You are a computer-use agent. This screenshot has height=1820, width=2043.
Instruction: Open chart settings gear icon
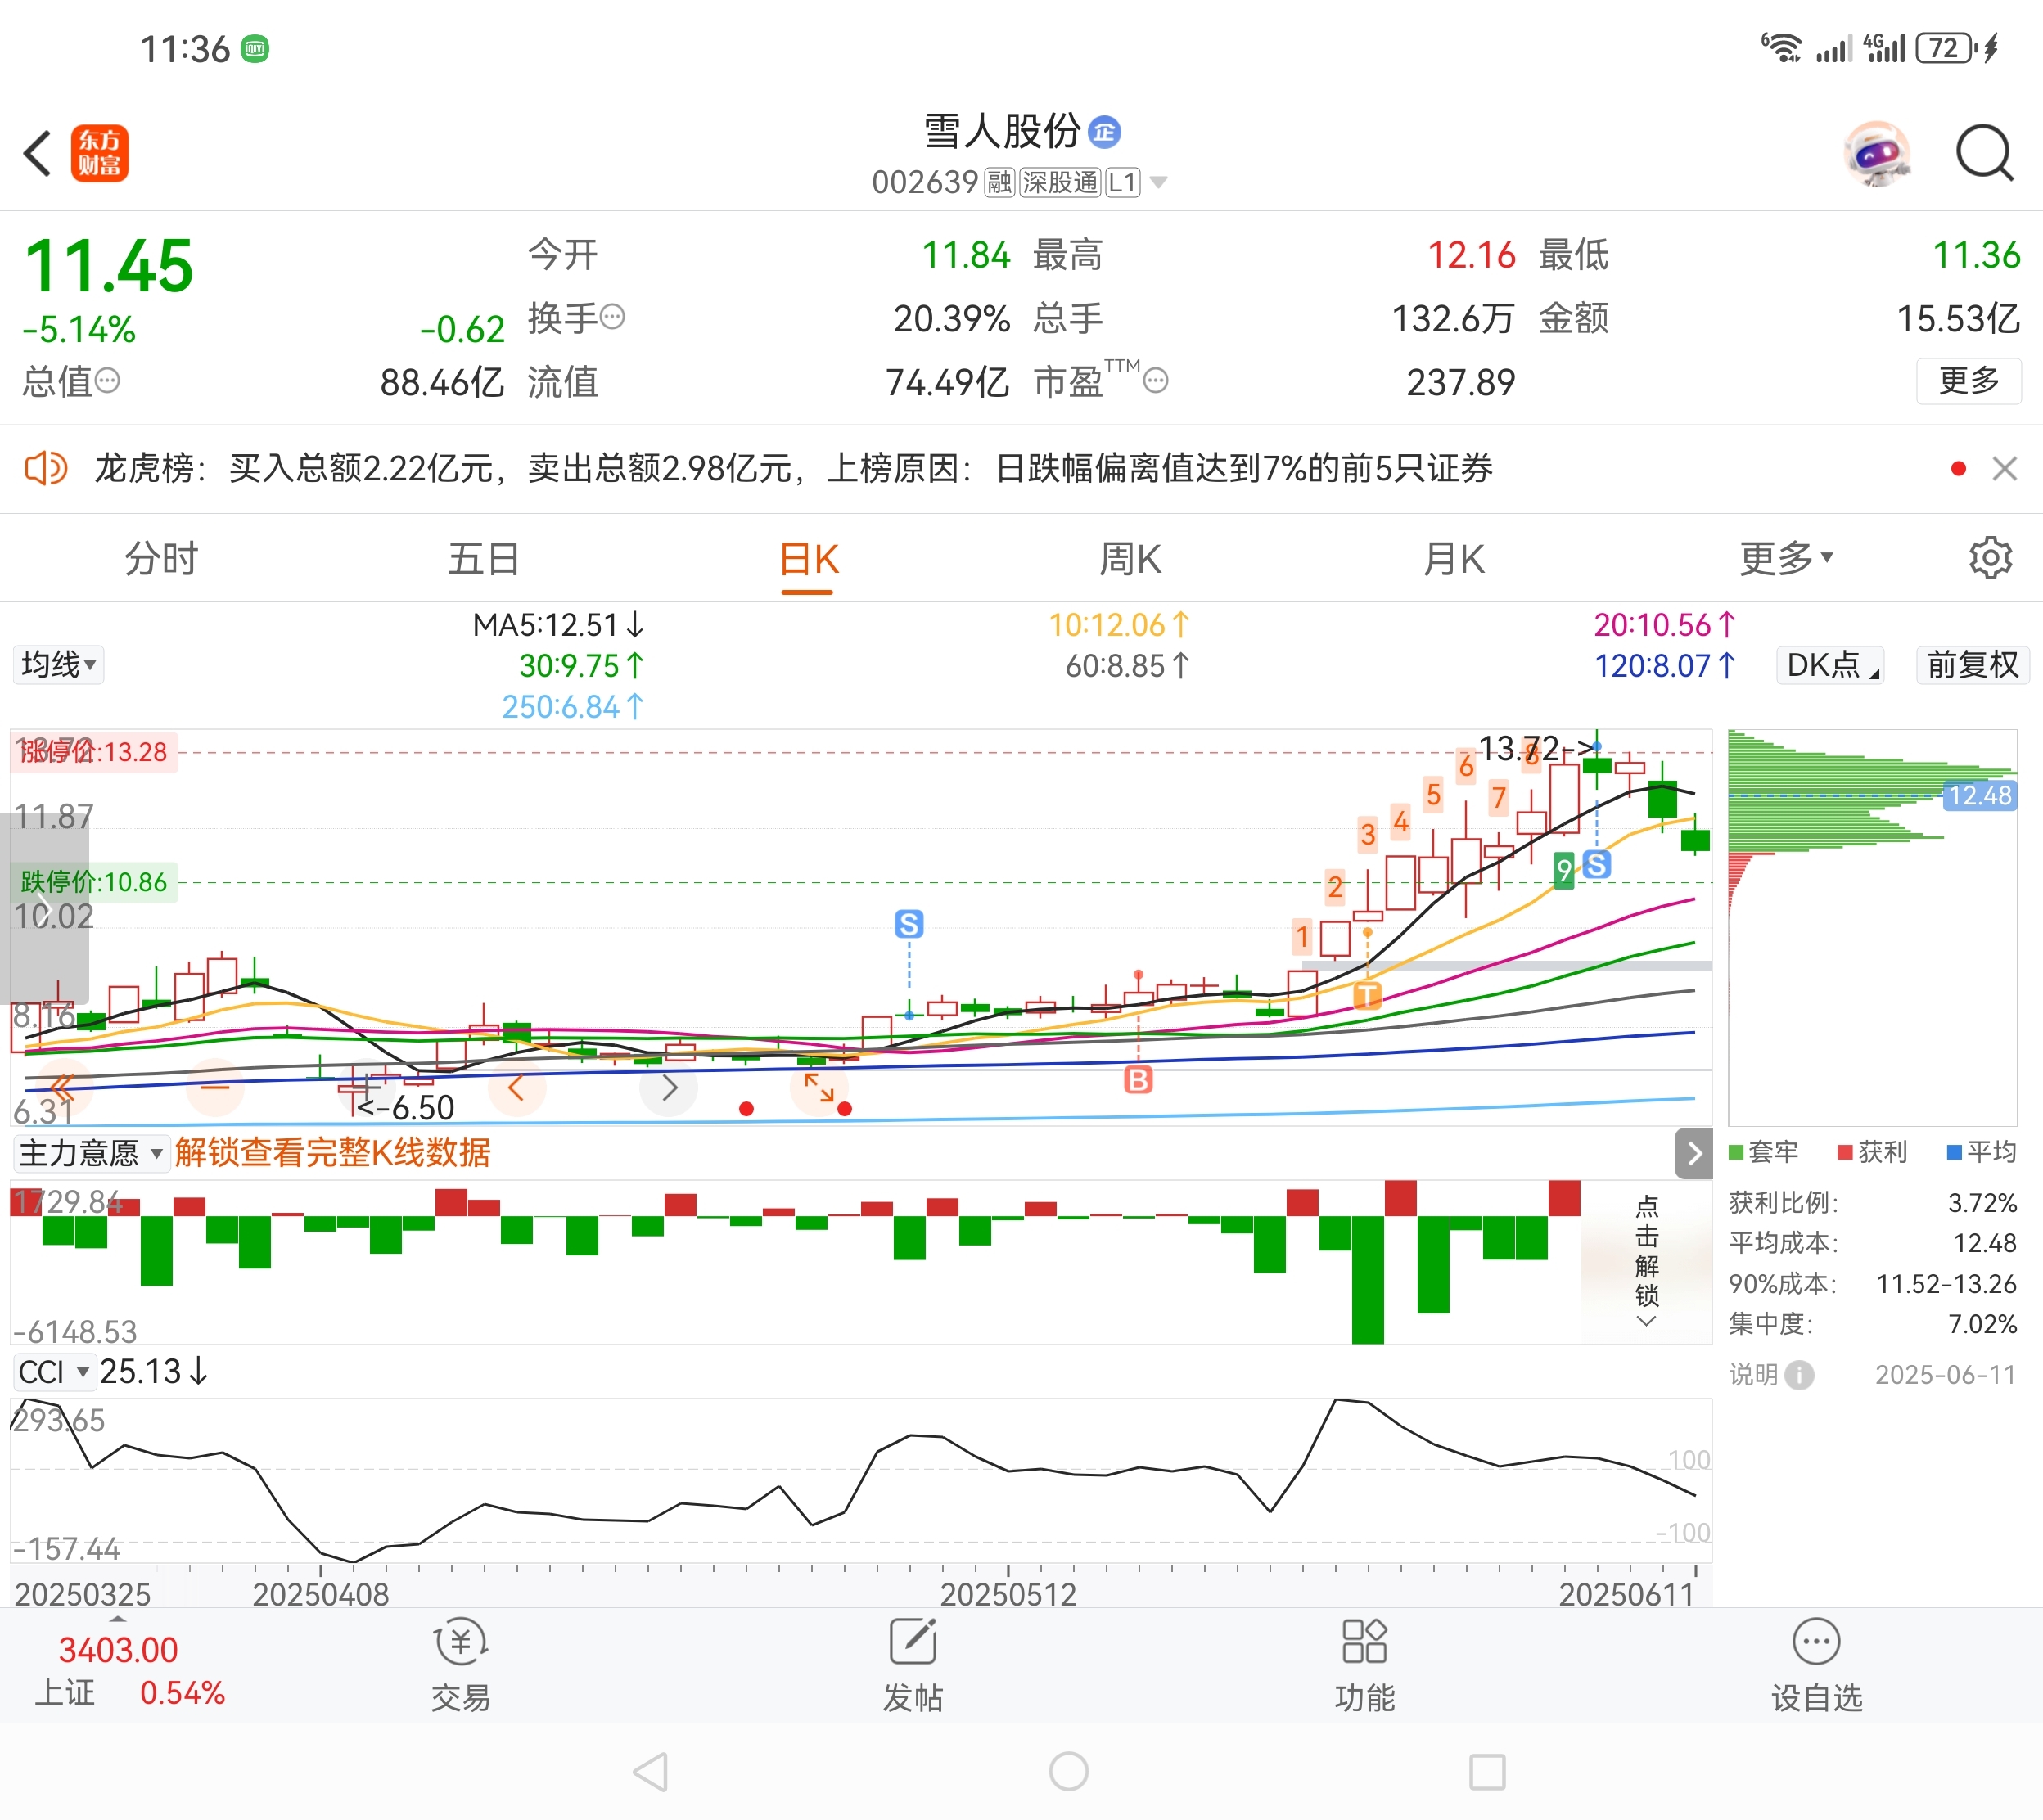1990,558
